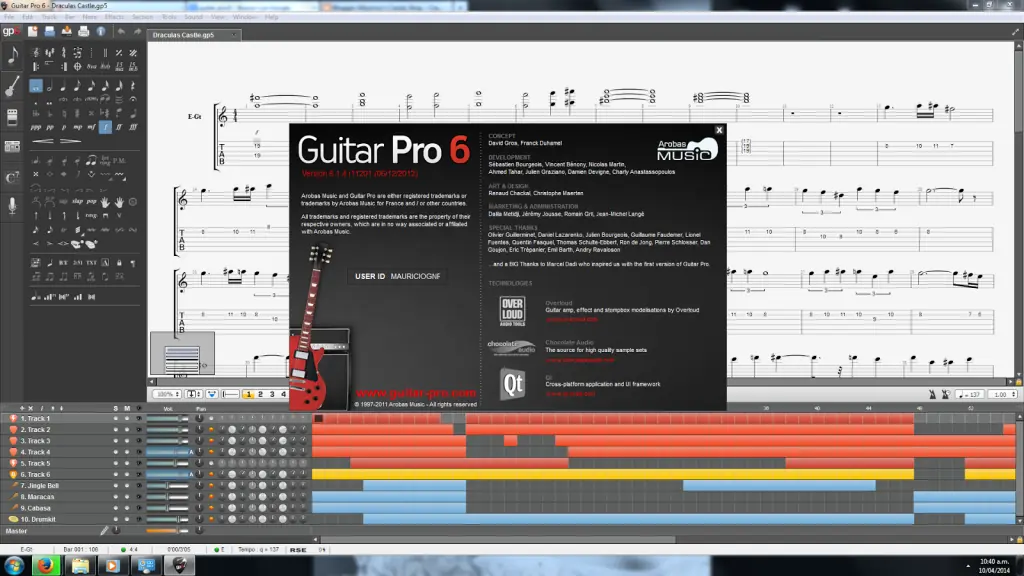Click the Open file toolbar icon

click(50, 31)
